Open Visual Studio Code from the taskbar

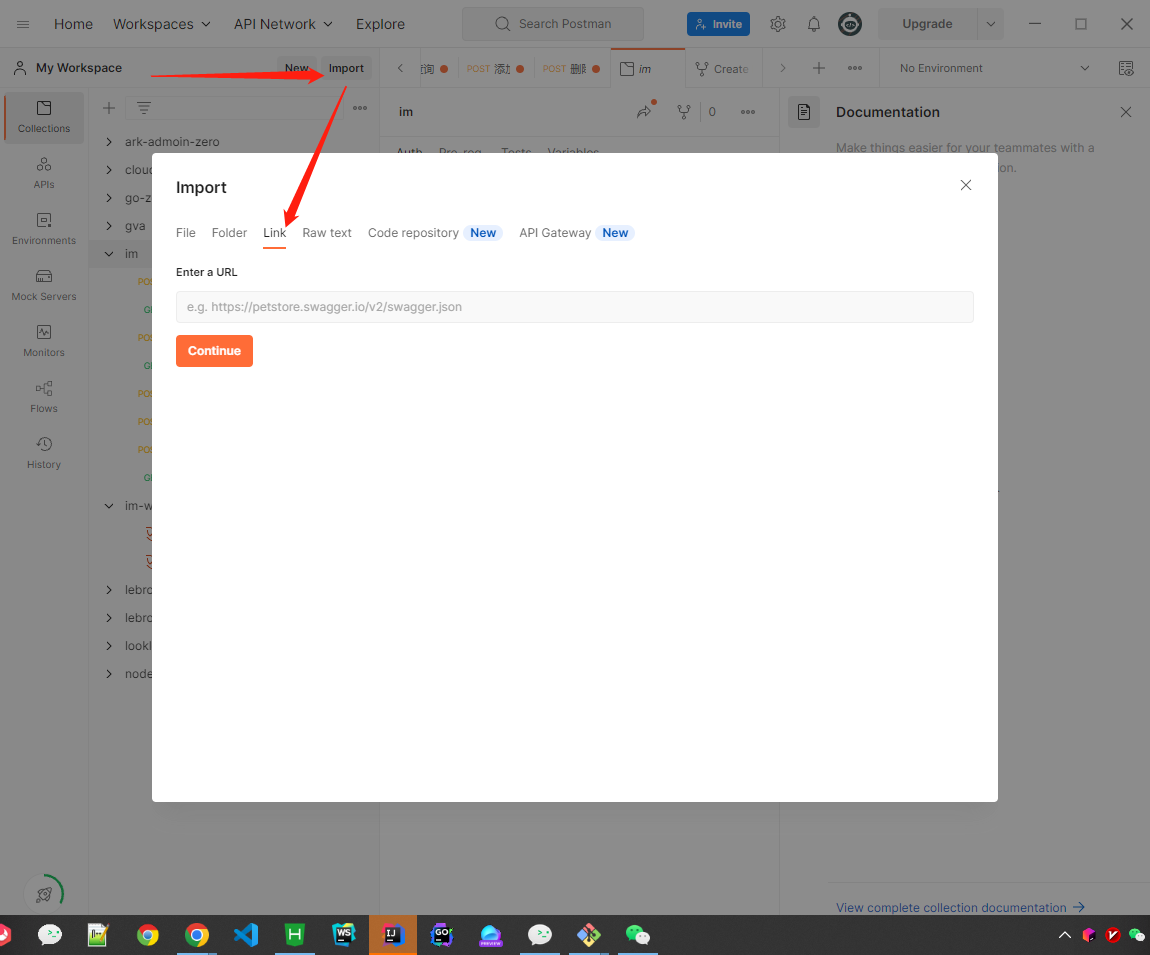tap(246, 934)
